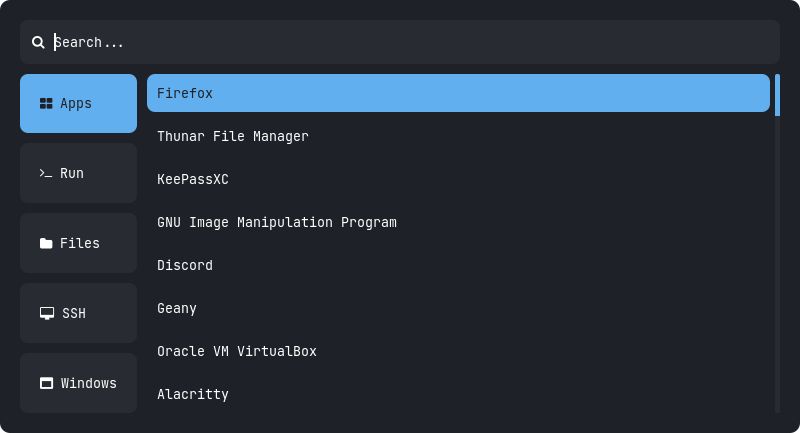Open the Files mode tab
800x433 pixels.
(78, 243)
